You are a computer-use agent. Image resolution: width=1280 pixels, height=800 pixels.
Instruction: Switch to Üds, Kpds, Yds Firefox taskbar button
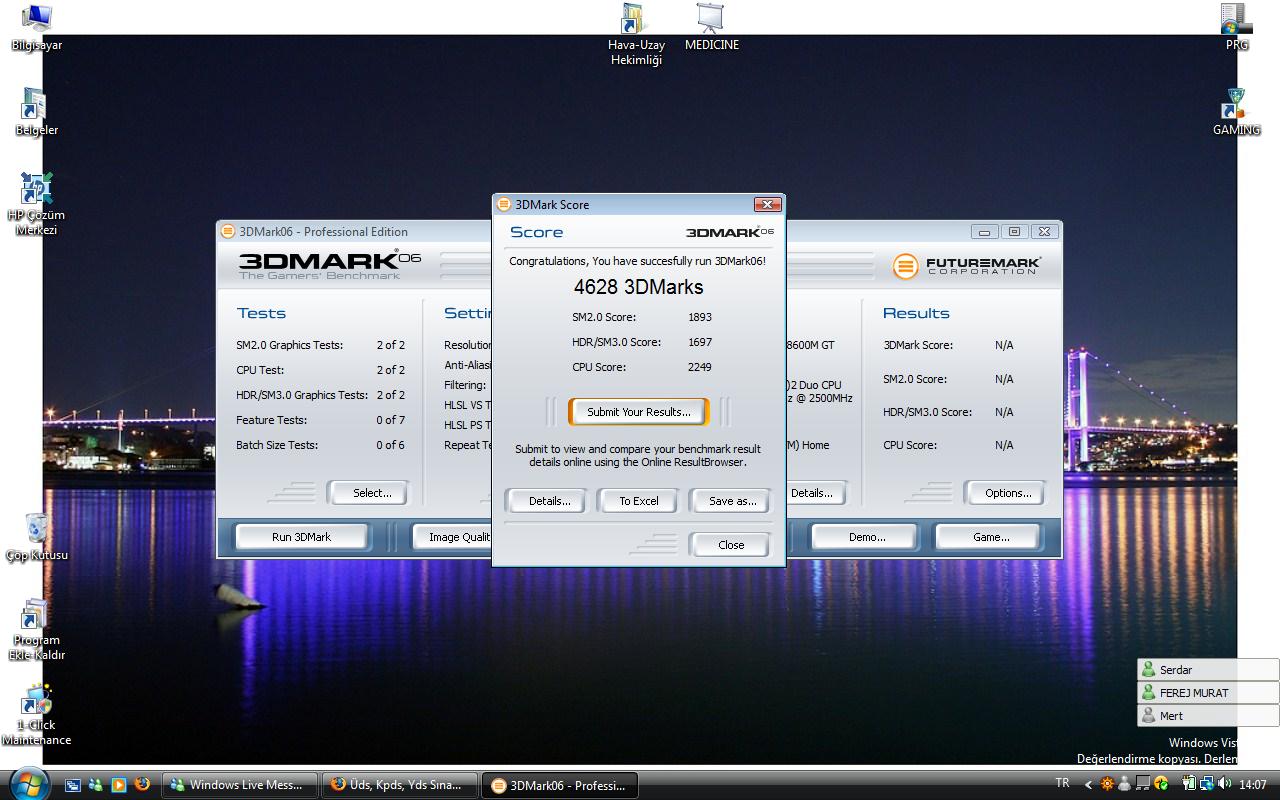400,785
